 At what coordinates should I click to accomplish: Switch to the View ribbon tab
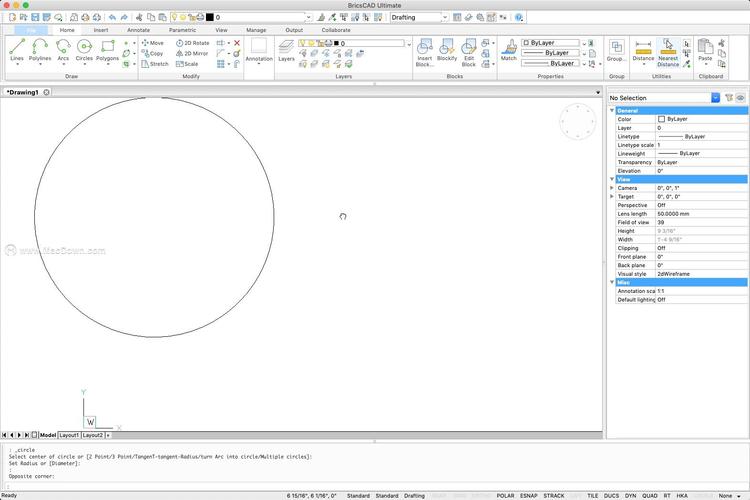point(221,30)
